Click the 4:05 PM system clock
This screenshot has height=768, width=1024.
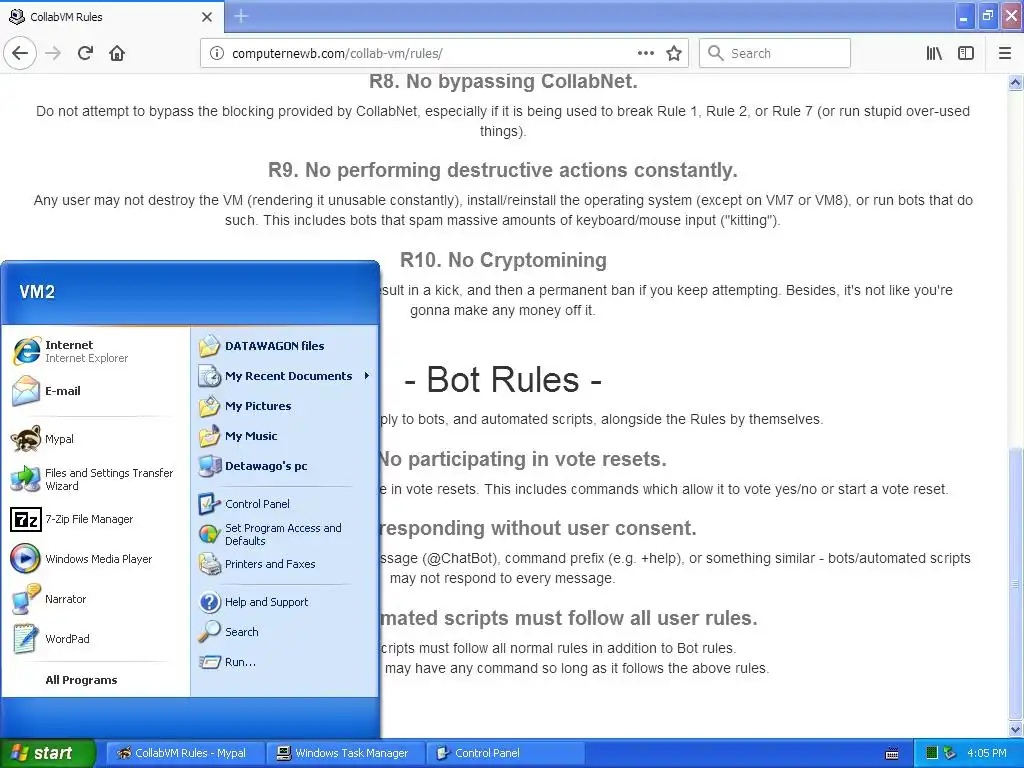click(987, 753)
